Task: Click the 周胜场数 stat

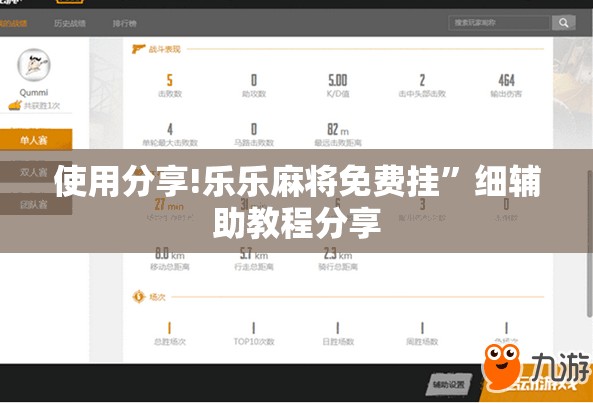Action: [x=422, y=334]
